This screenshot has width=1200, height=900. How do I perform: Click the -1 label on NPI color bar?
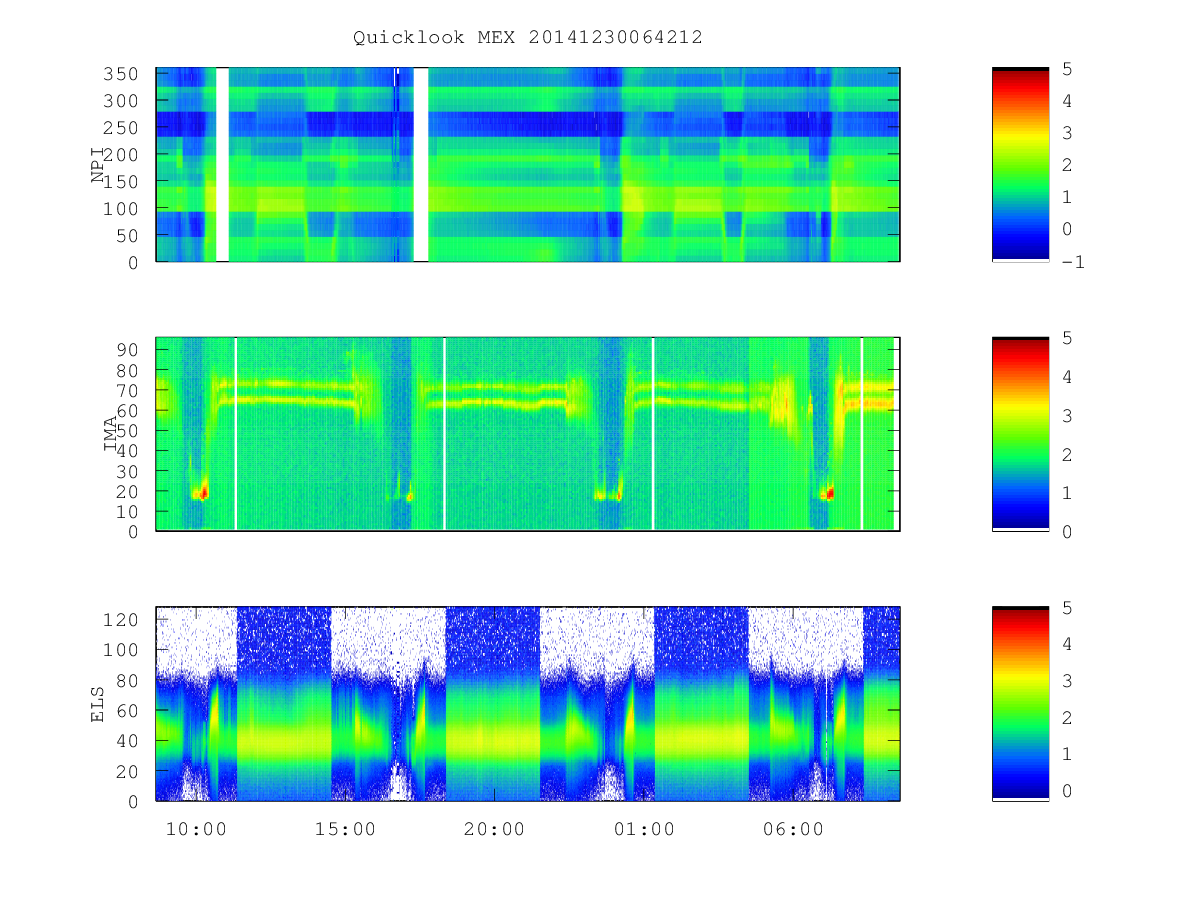point(1073,262)
